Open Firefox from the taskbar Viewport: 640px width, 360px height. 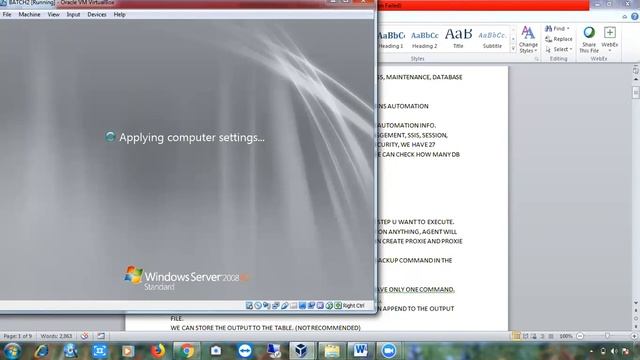pos(158,351)
